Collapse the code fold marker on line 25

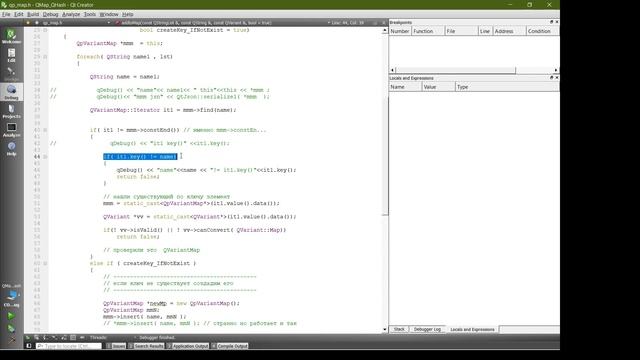(x=45, y=30)
